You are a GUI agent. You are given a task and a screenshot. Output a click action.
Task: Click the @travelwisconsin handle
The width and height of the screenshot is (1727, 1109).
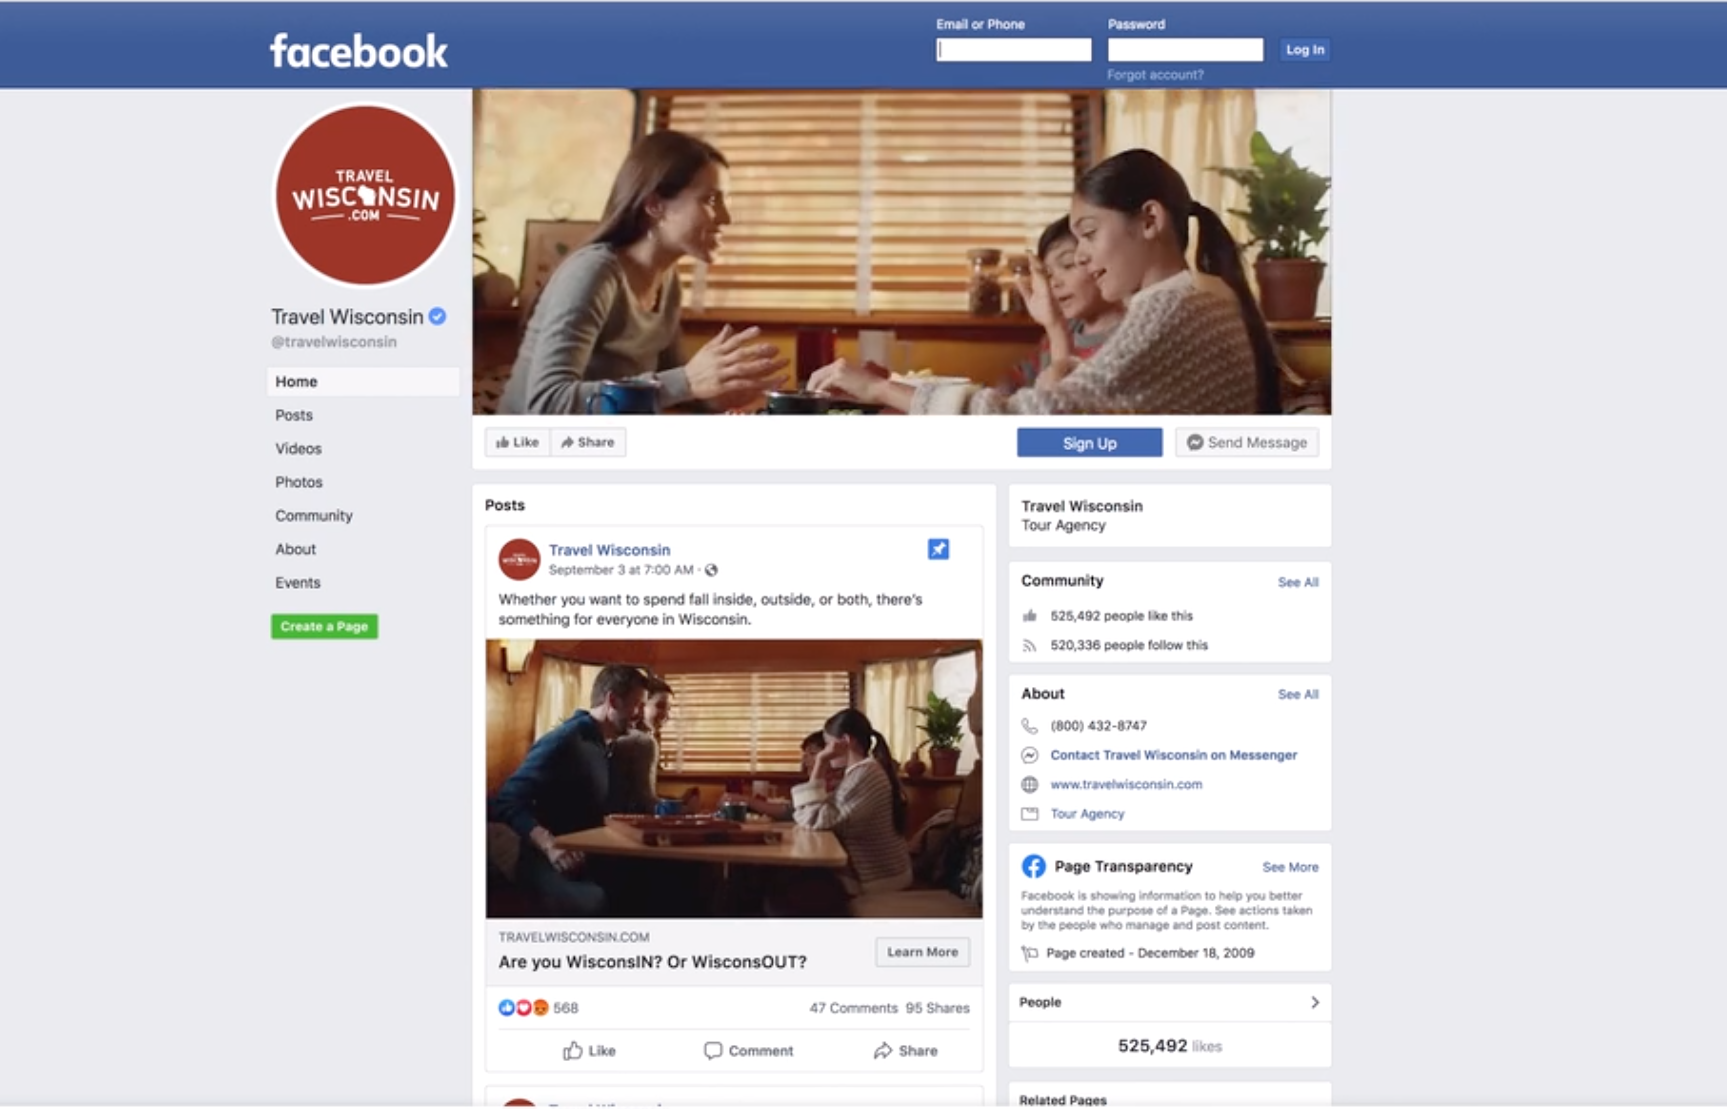click(334, 342)
